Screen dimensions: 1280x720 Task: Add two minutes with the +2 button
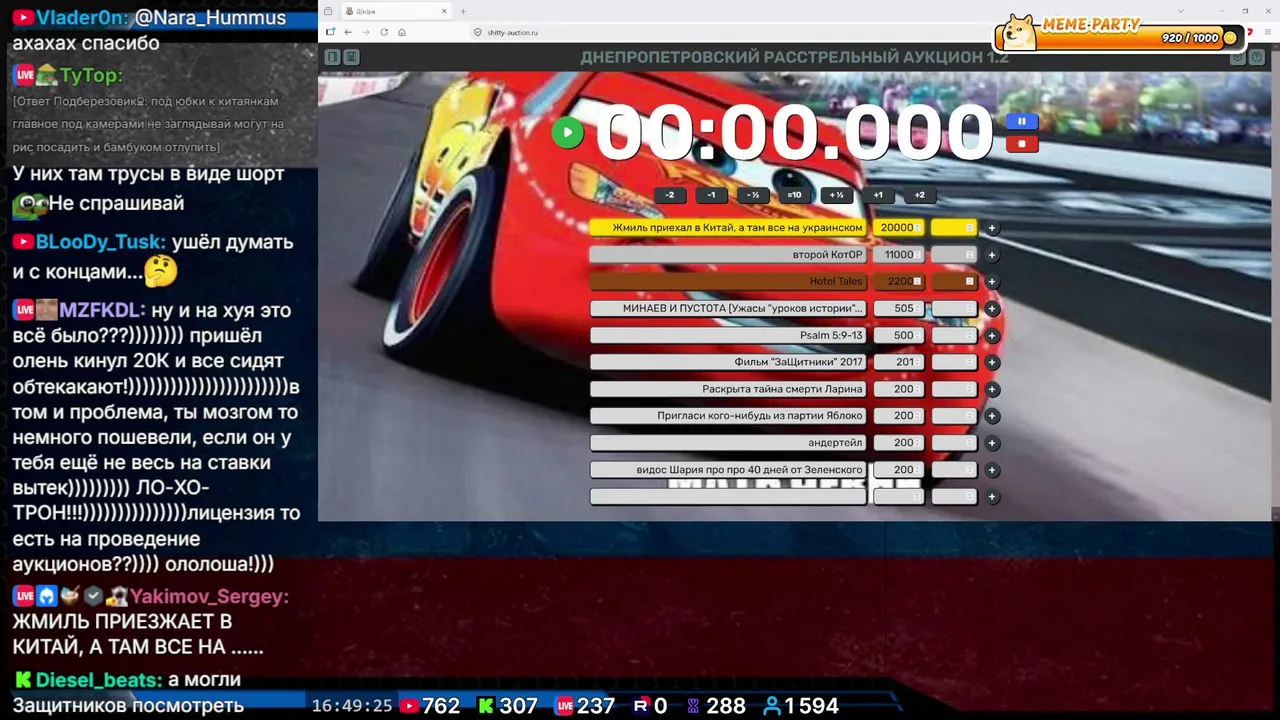[919, 195]
